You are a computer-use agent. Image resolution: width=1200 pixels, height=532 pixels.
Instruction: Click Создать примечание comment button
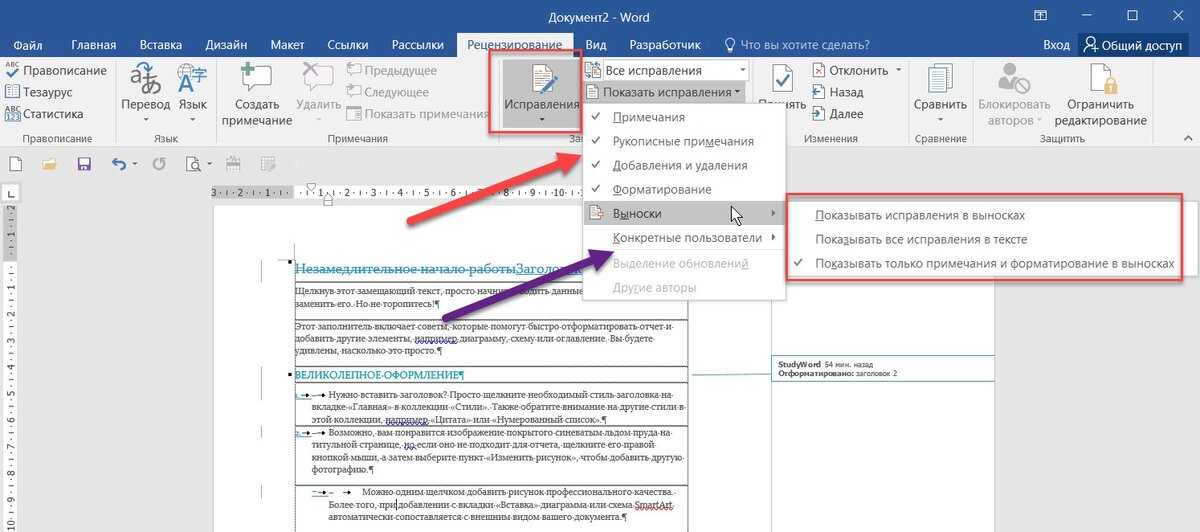[x=257, y=95]
